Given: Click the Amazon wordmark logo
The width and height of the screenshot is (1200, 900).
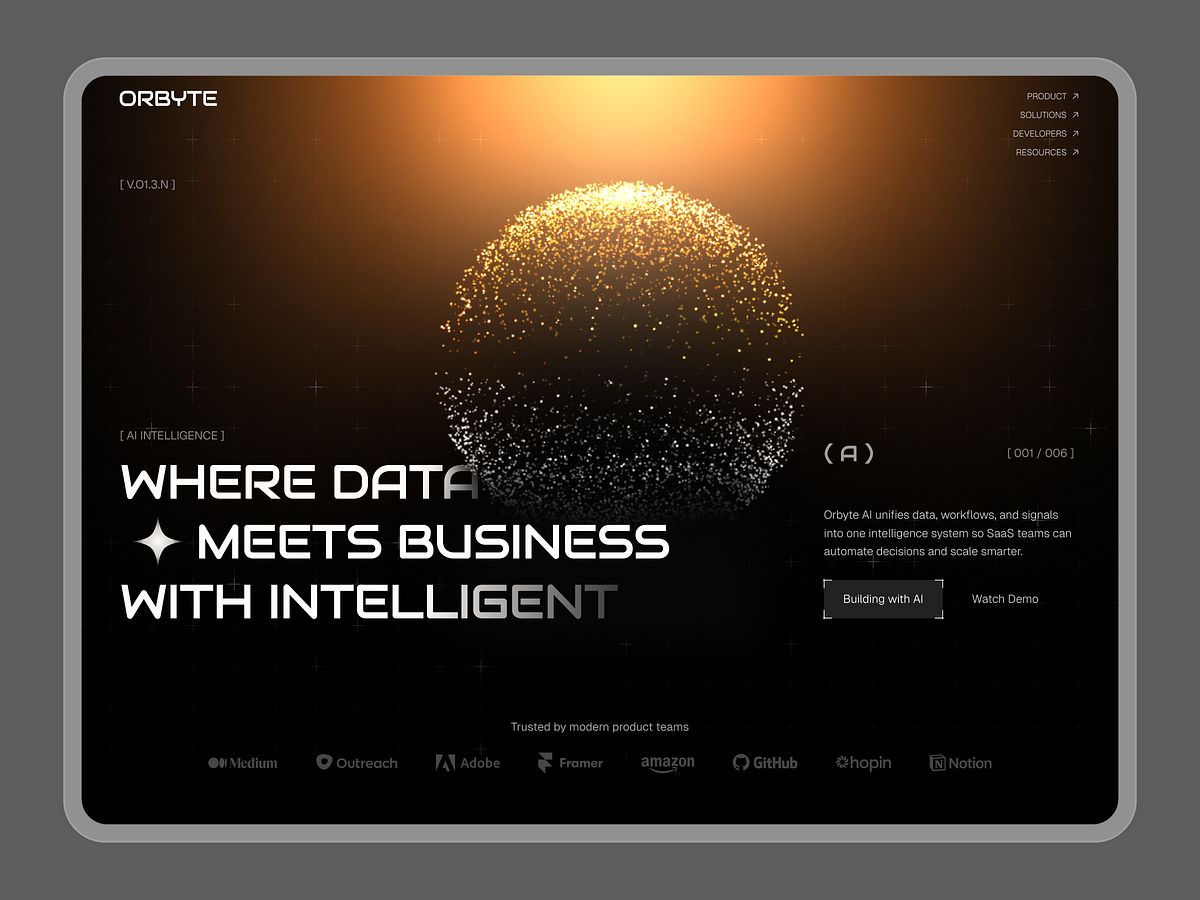Looking at the screenshot, I should point(667,762).
